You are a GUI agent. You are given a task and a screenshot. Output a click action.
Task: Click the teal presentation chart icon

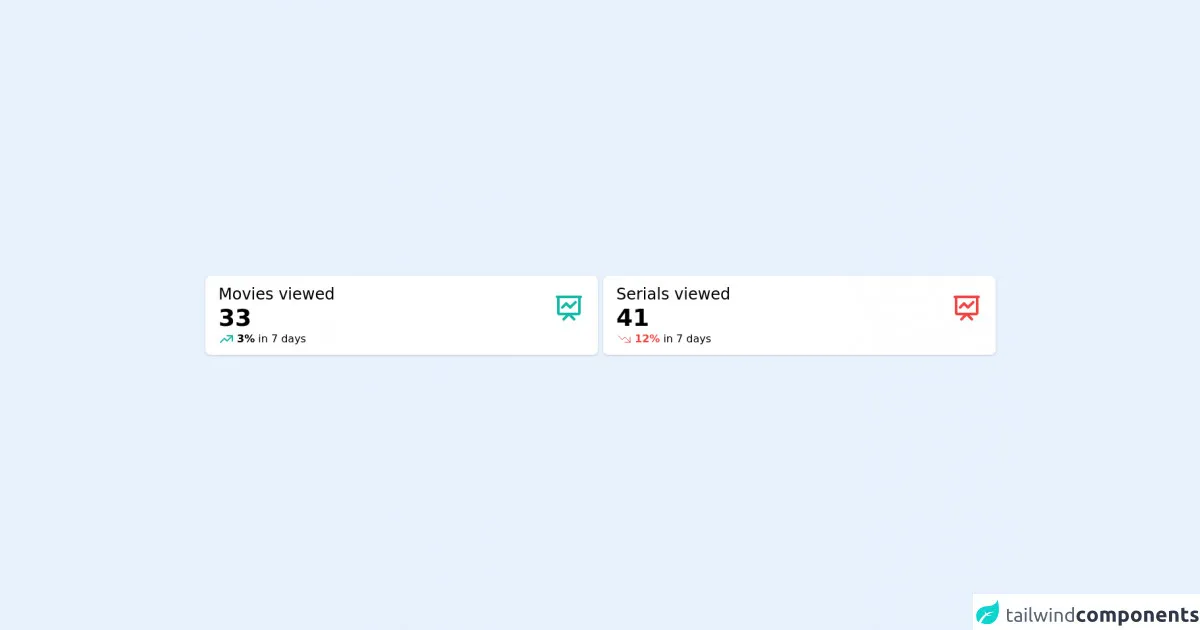point(569,308)
